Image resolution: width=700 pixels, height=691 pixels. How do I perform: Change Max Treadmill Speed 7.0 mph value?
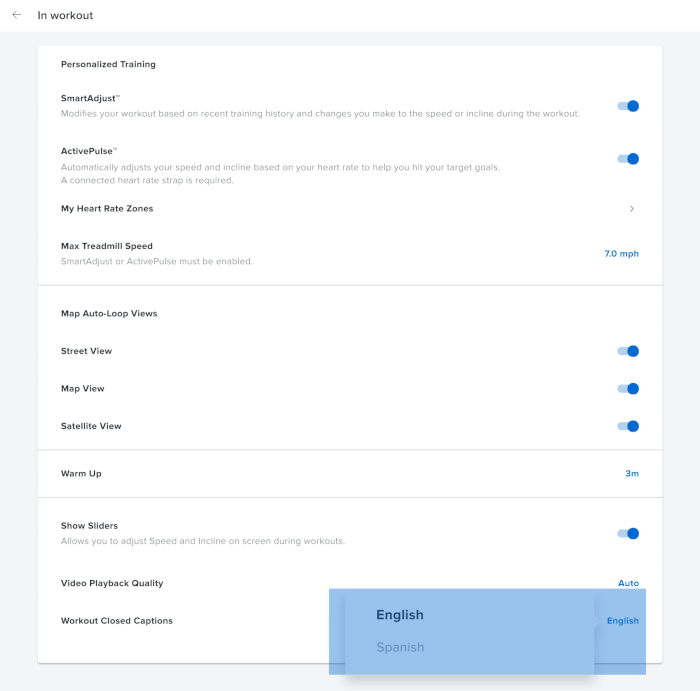pos(621,254)
